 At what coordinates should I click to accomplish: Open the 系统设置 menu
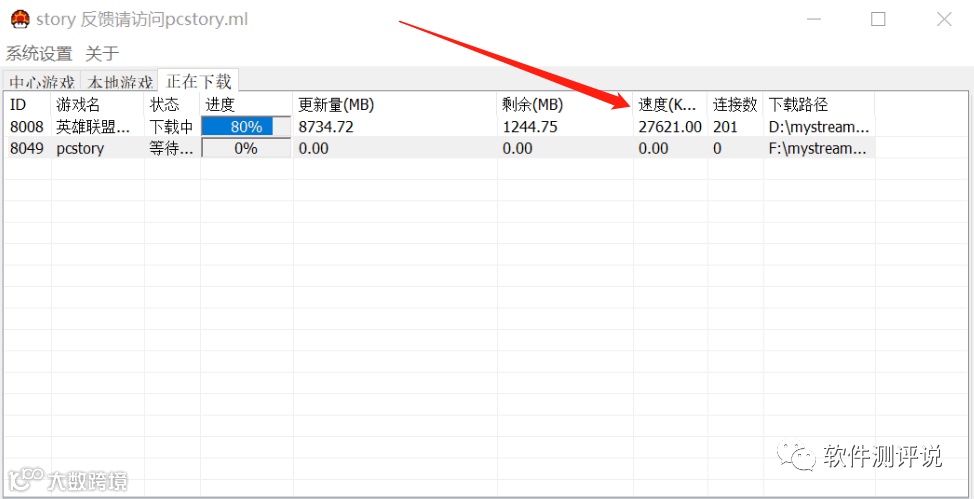pos(39,53)
